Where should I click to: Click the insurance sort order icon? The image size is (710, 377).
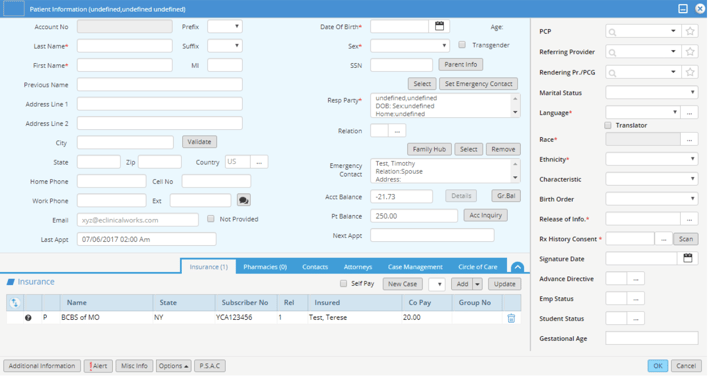(x=14, y=303)
